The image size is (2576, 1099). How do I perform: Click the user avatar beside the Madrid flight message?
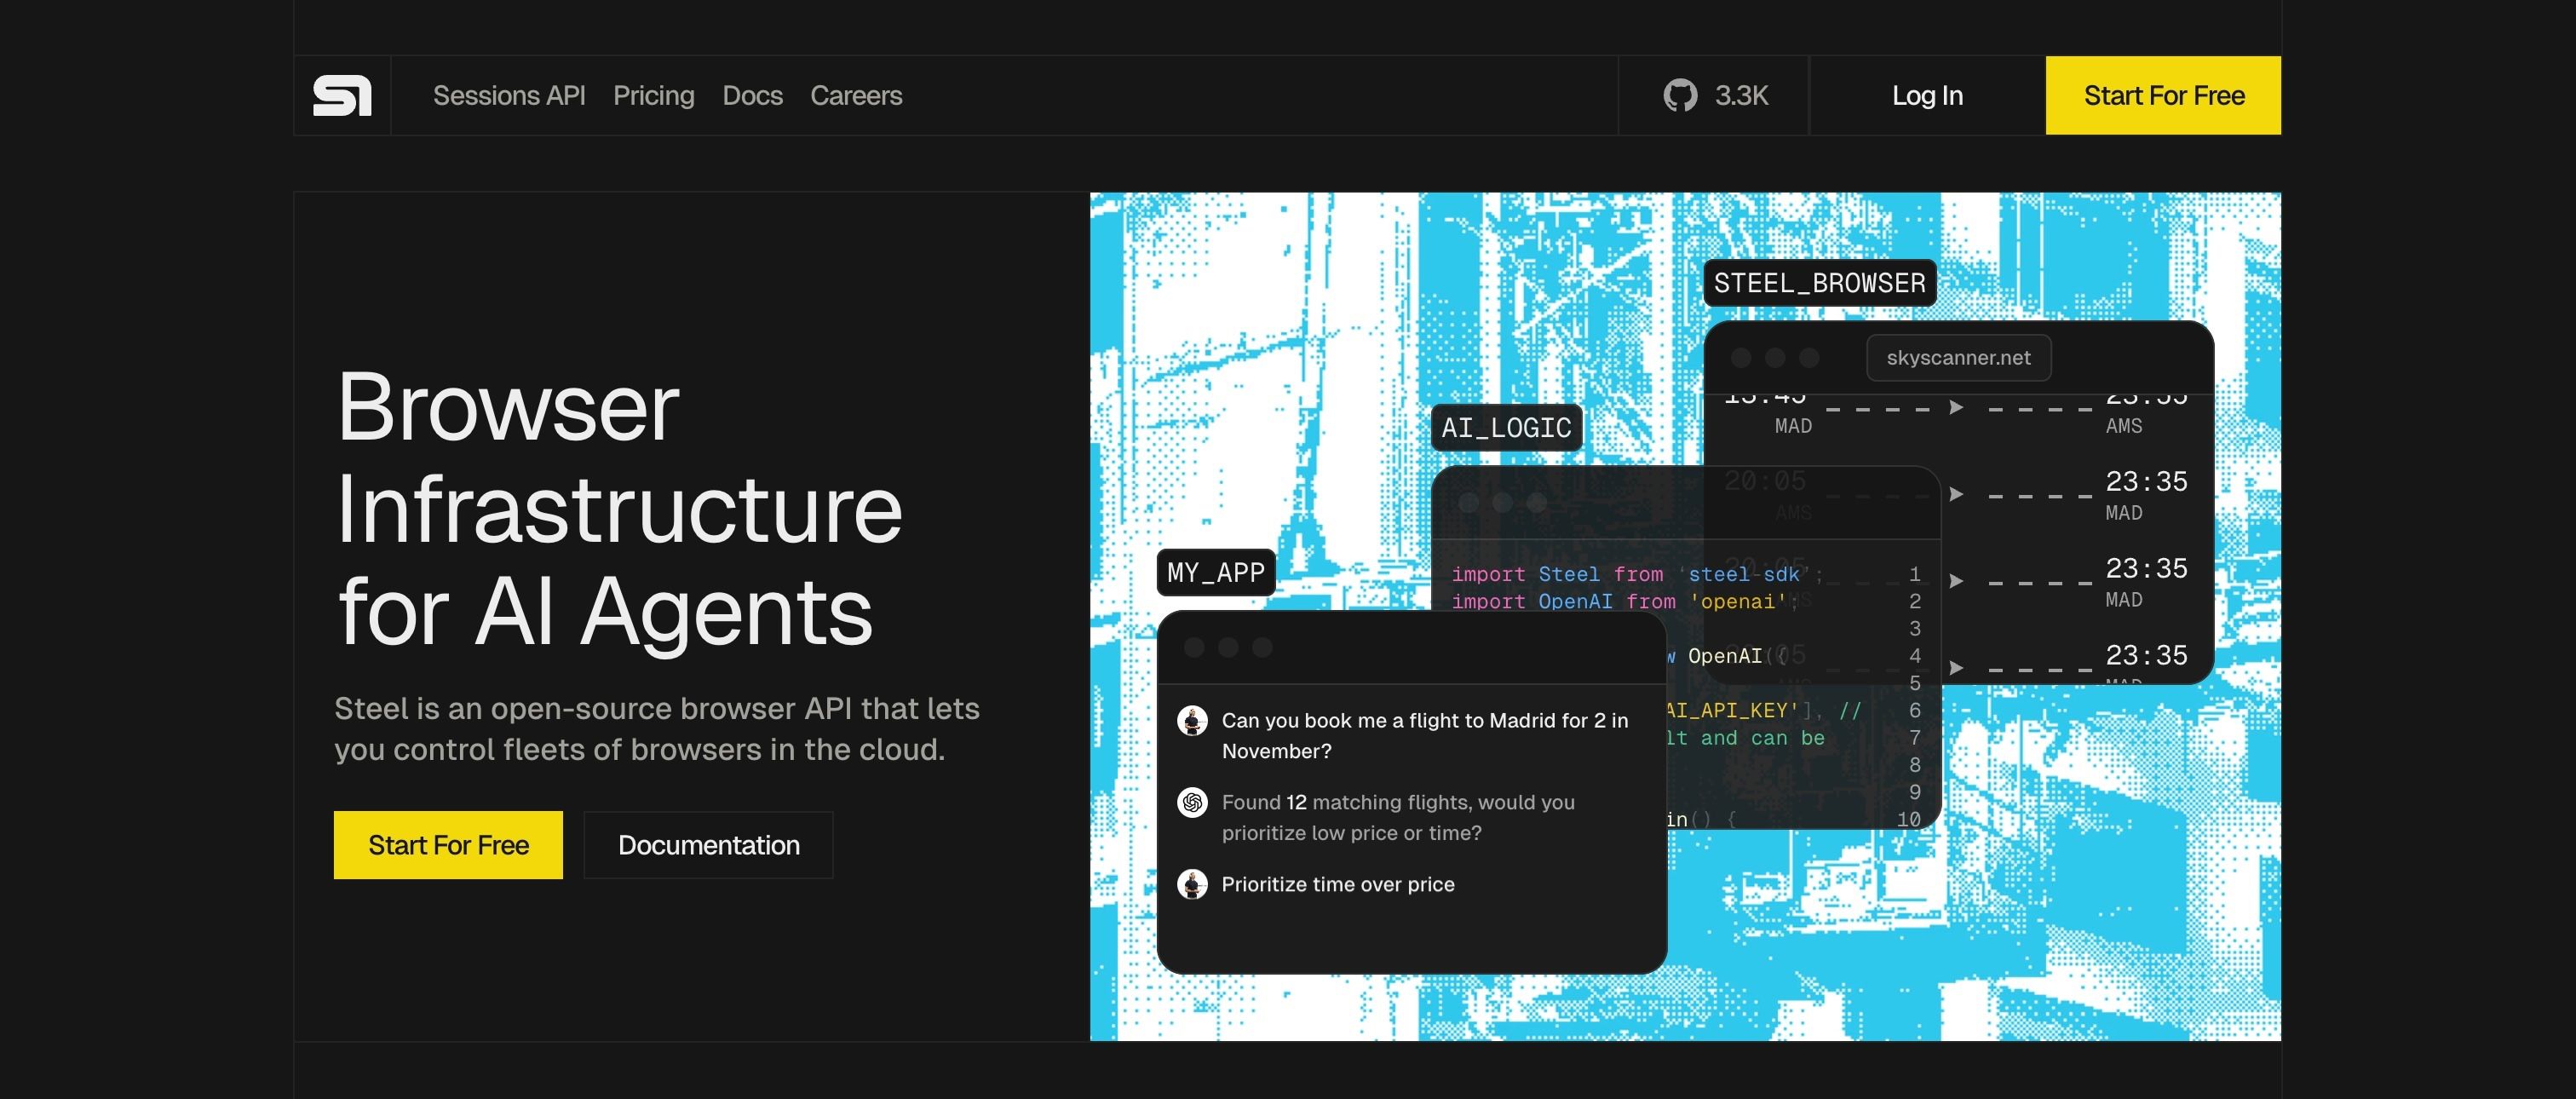[1192, 720]
